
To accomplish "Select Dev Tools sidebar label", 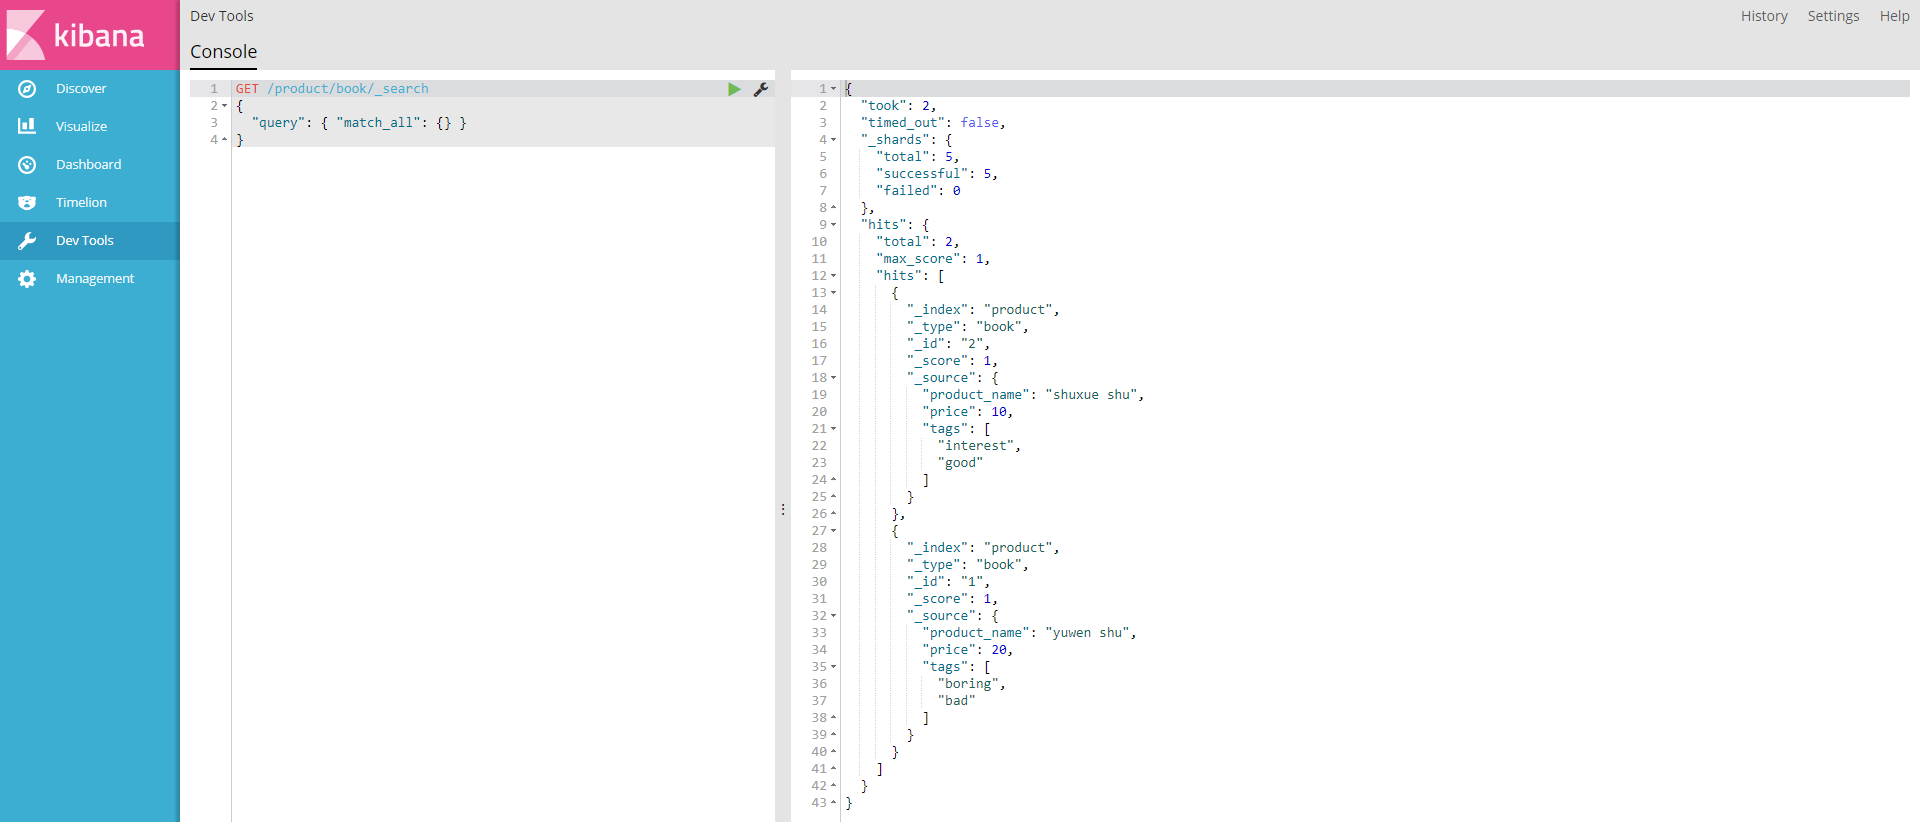I will click(85, 241).
